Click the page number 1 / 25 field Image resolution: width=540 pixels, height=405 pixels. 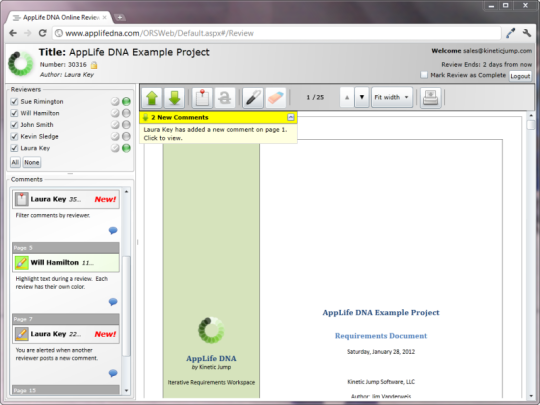click(315, 97)
